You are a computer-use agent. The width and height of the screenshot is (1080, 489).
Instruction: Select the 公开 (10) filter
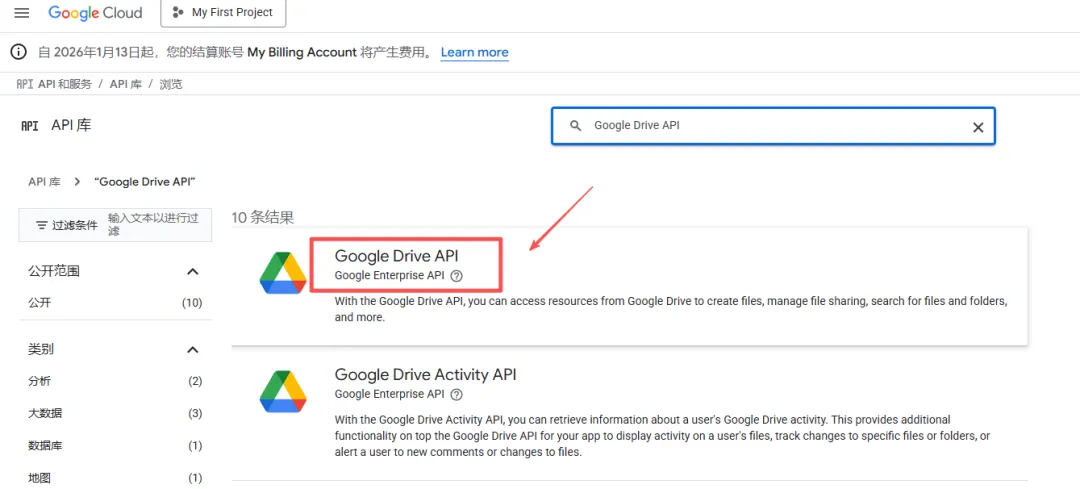[115, 303]
